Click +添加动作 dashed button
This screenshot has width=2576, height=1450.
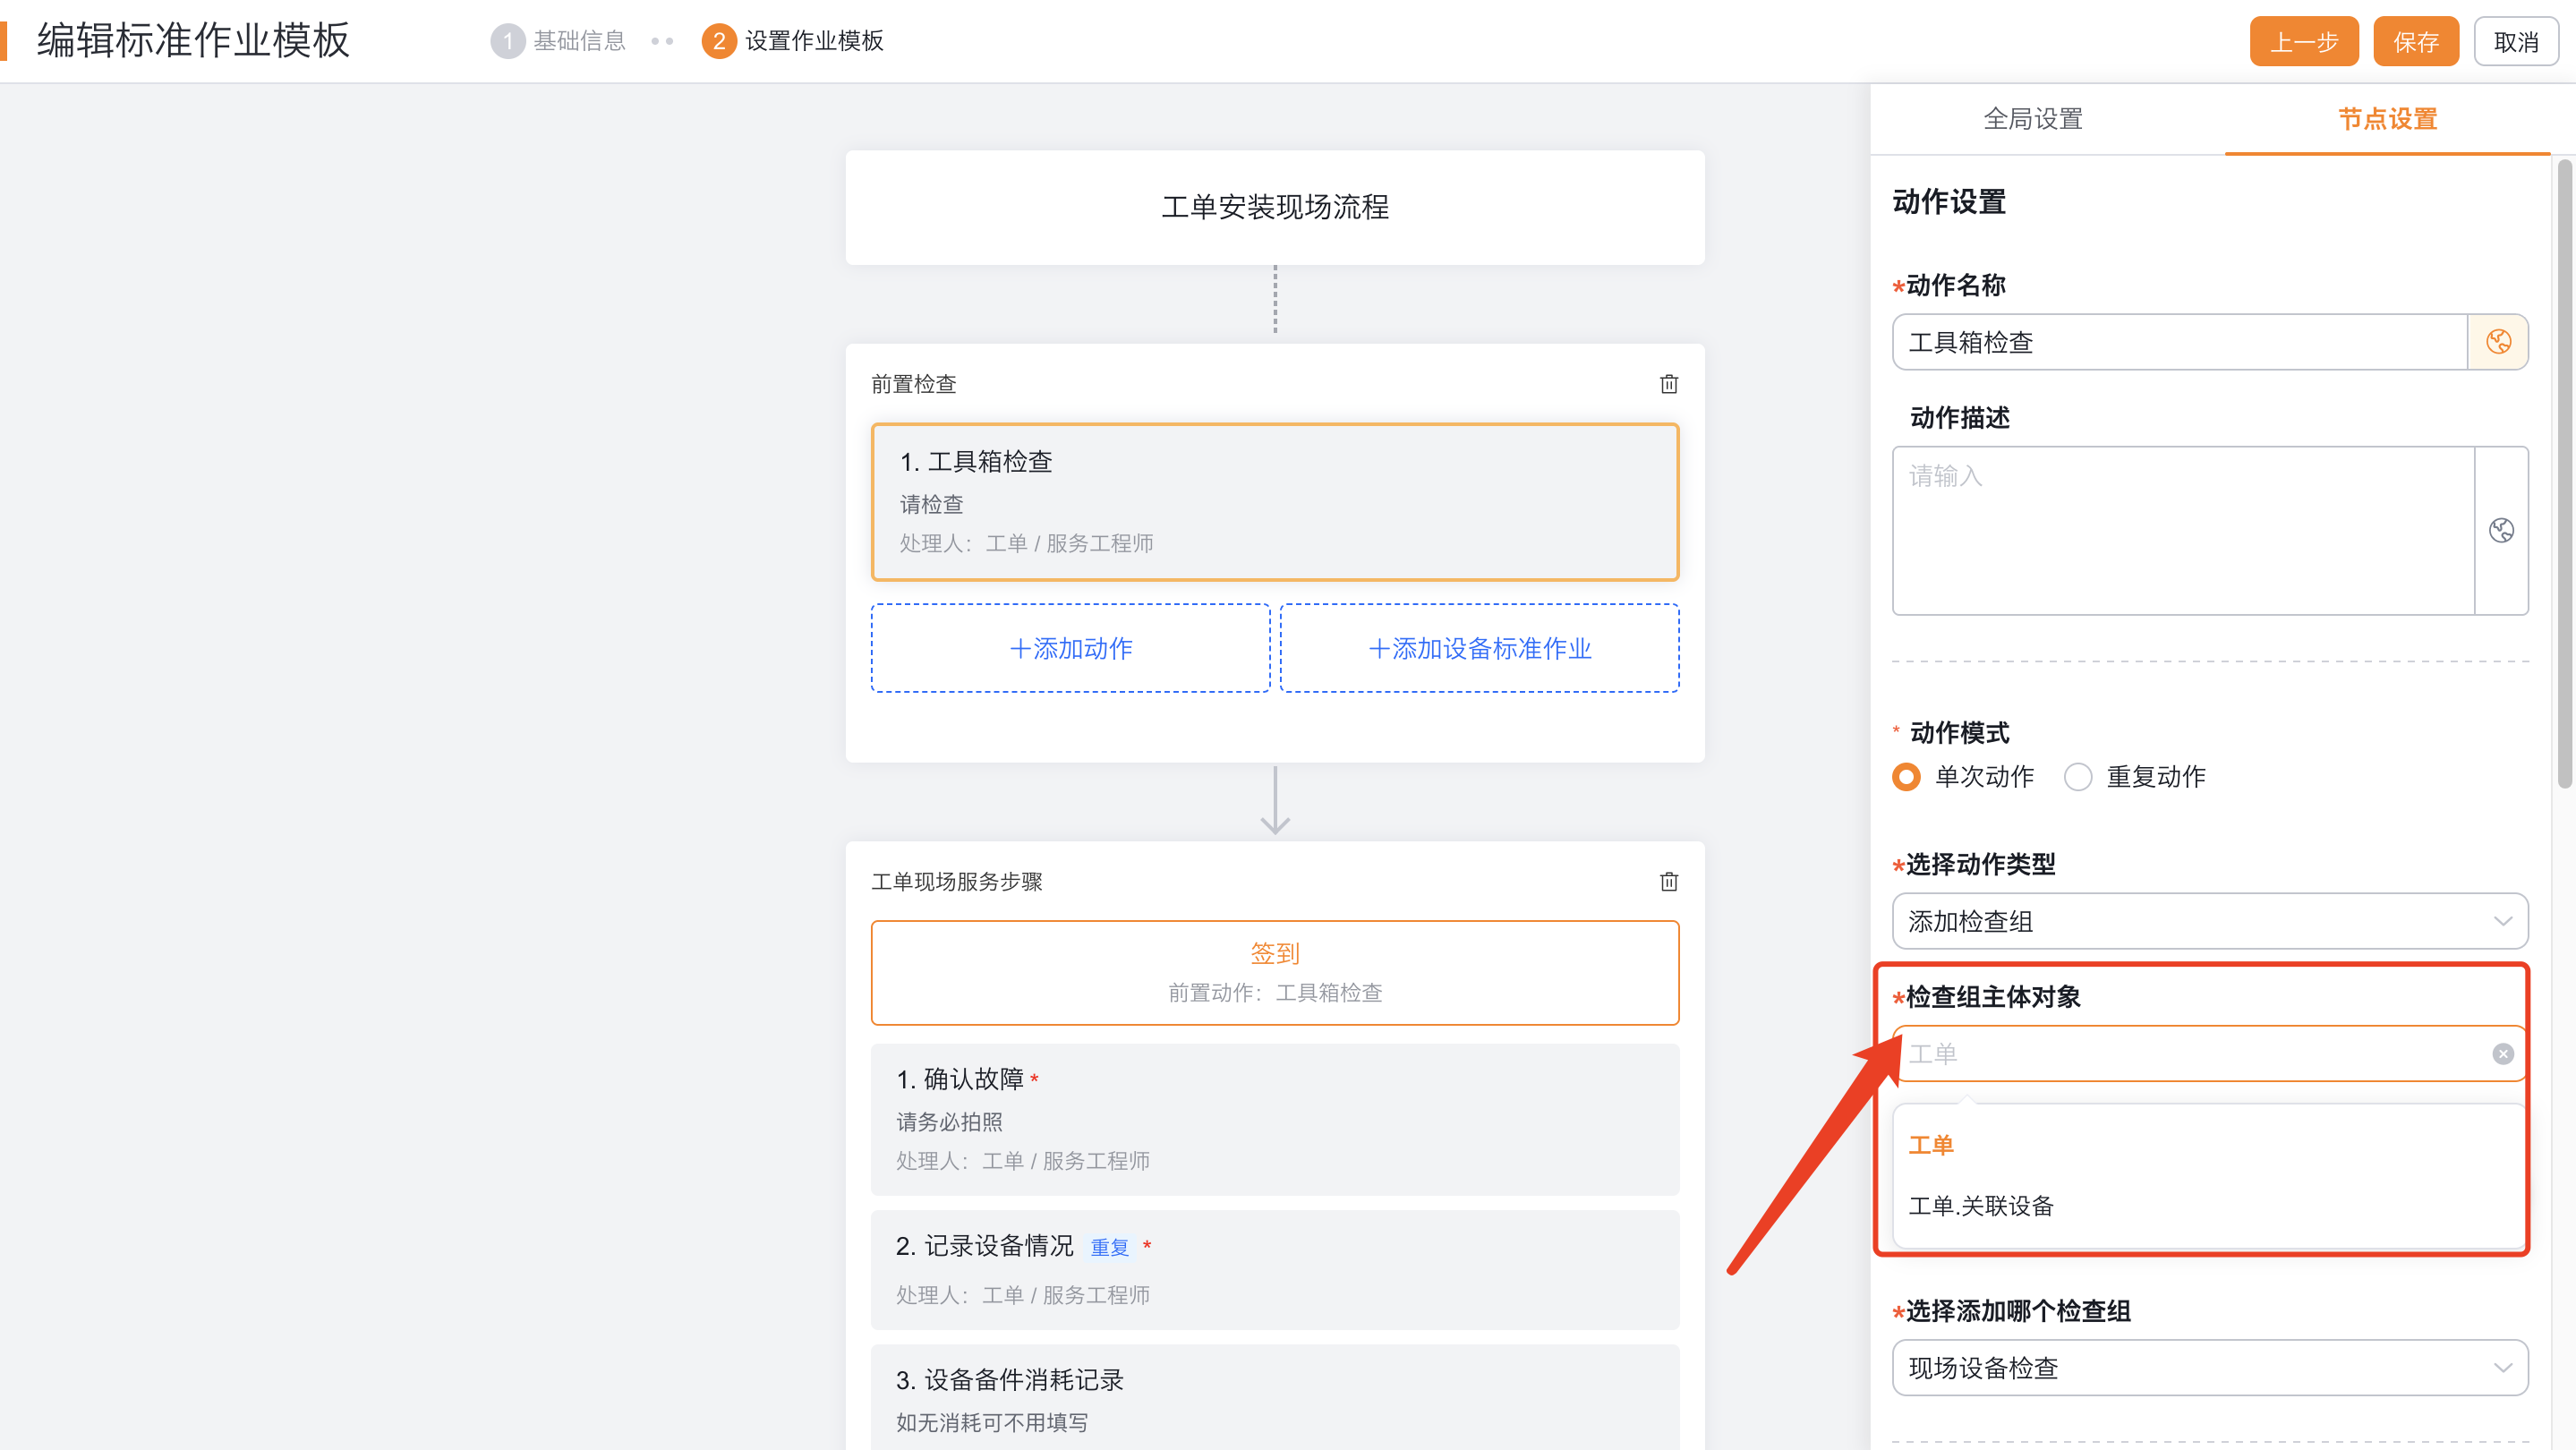point(1070,648)
